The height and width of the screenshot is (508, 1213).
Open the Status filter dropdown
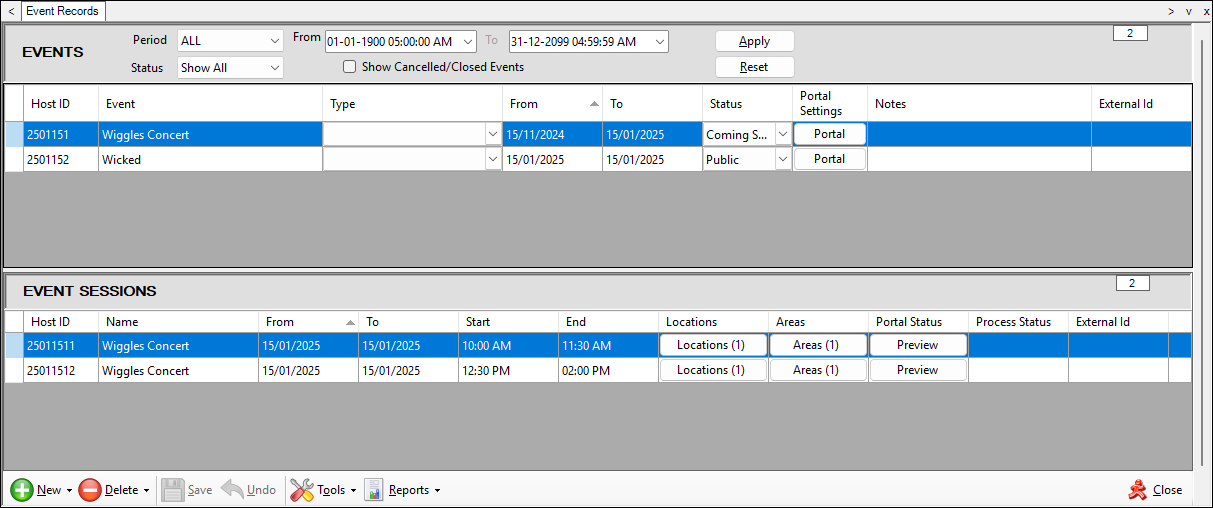point(275,68)
